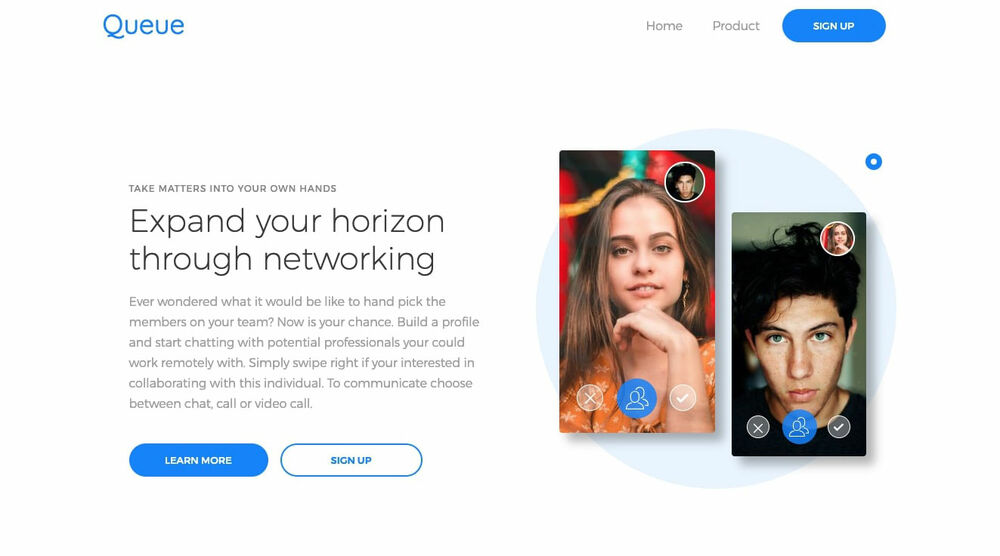The width and height of the screenshot is (1000, 556).
Task: Click the Queue logo
Action: [143, 26]
